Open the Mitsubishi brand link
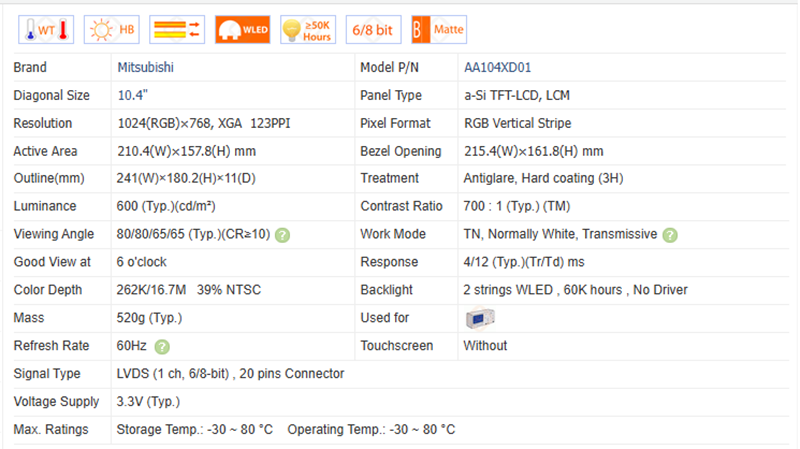Image resolution: width=800 pixels, height=449 pixels. click(x=145, y=67)
